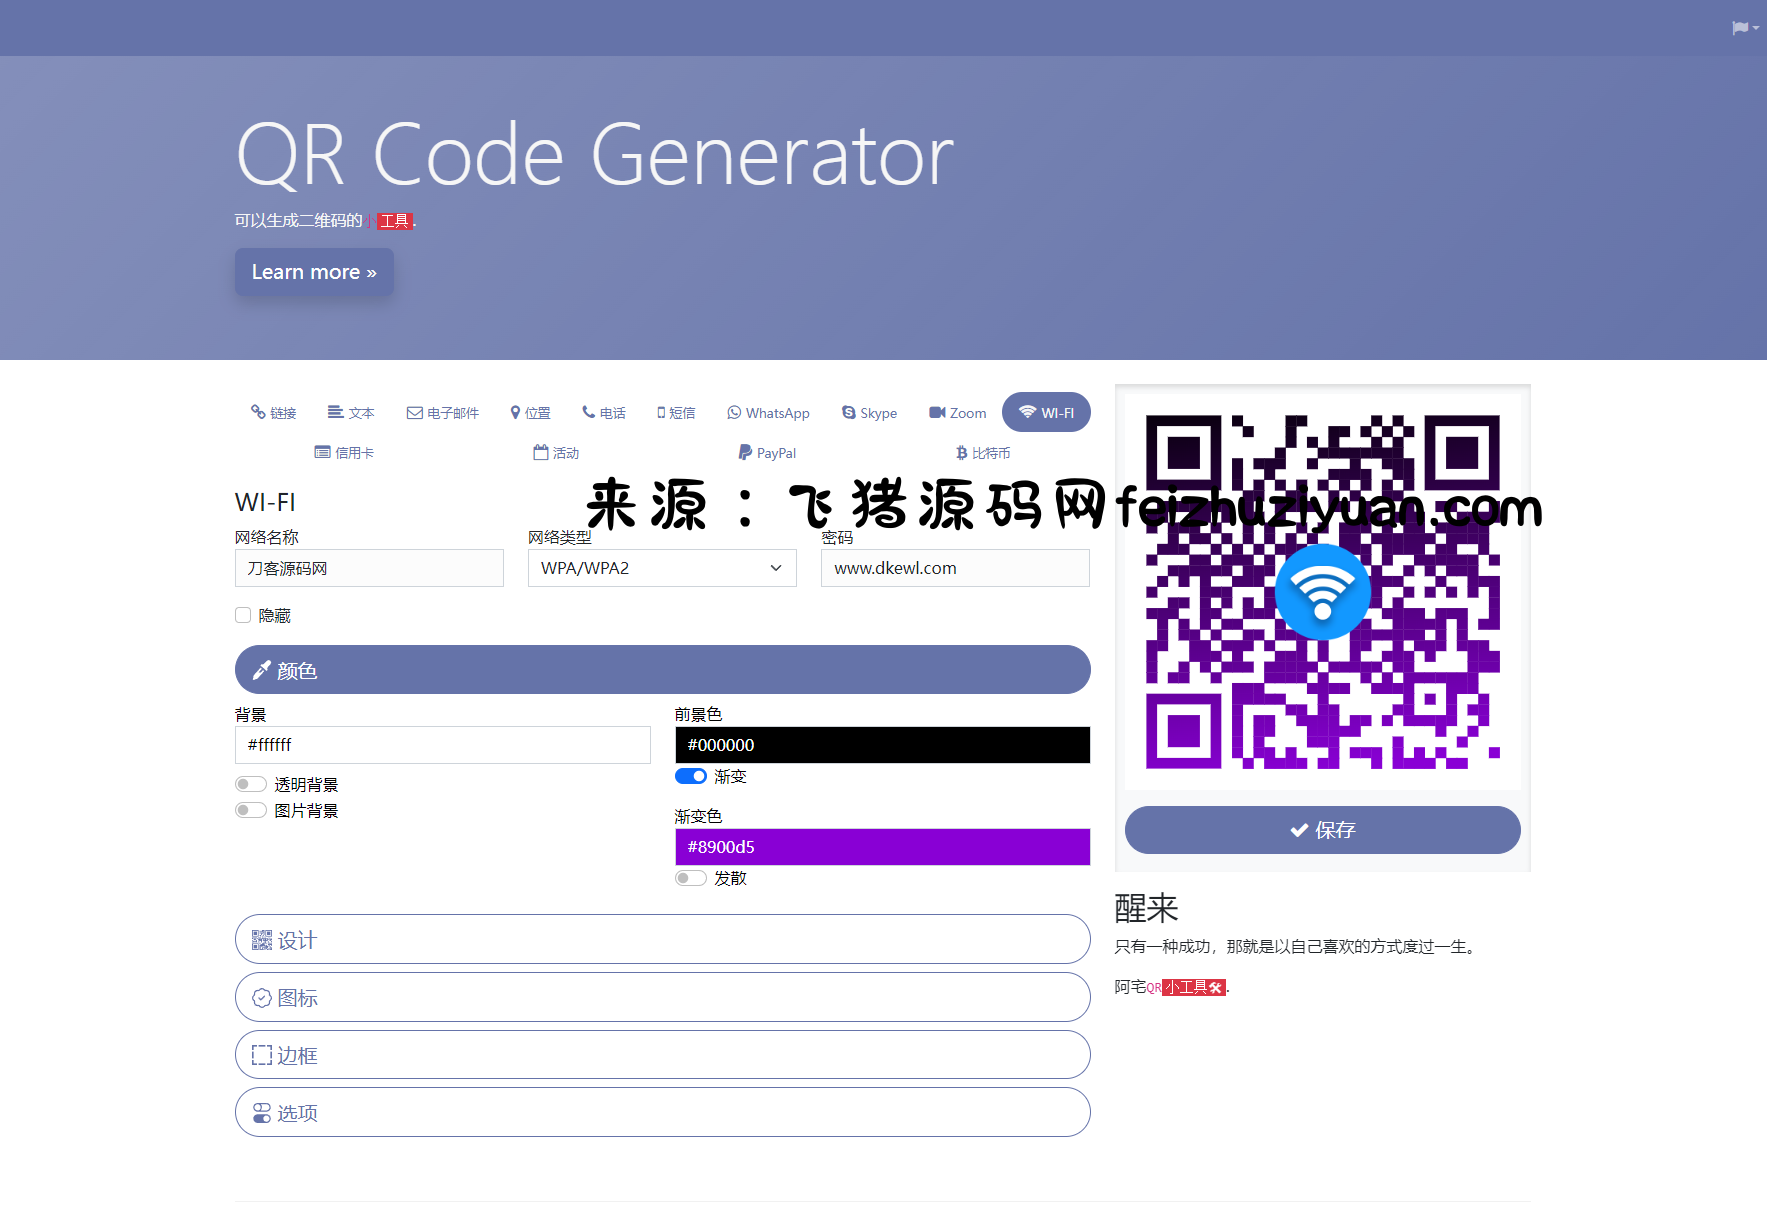
Task: Open the 网络类型 WPA/WPA2 dropdown
Action: coord(661,568)
